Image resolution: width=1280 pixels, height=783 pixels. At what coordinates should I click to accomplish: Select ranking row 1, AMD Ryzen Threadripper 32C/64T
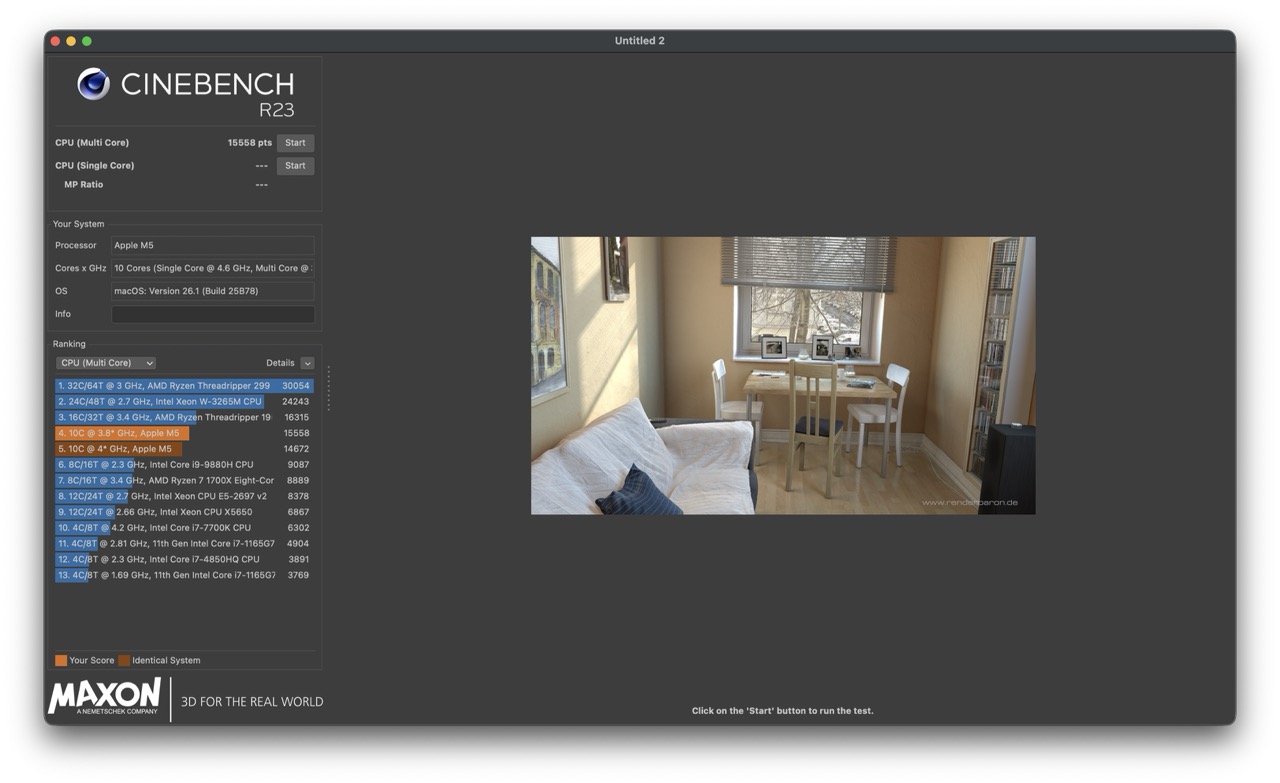click(184, 386)
